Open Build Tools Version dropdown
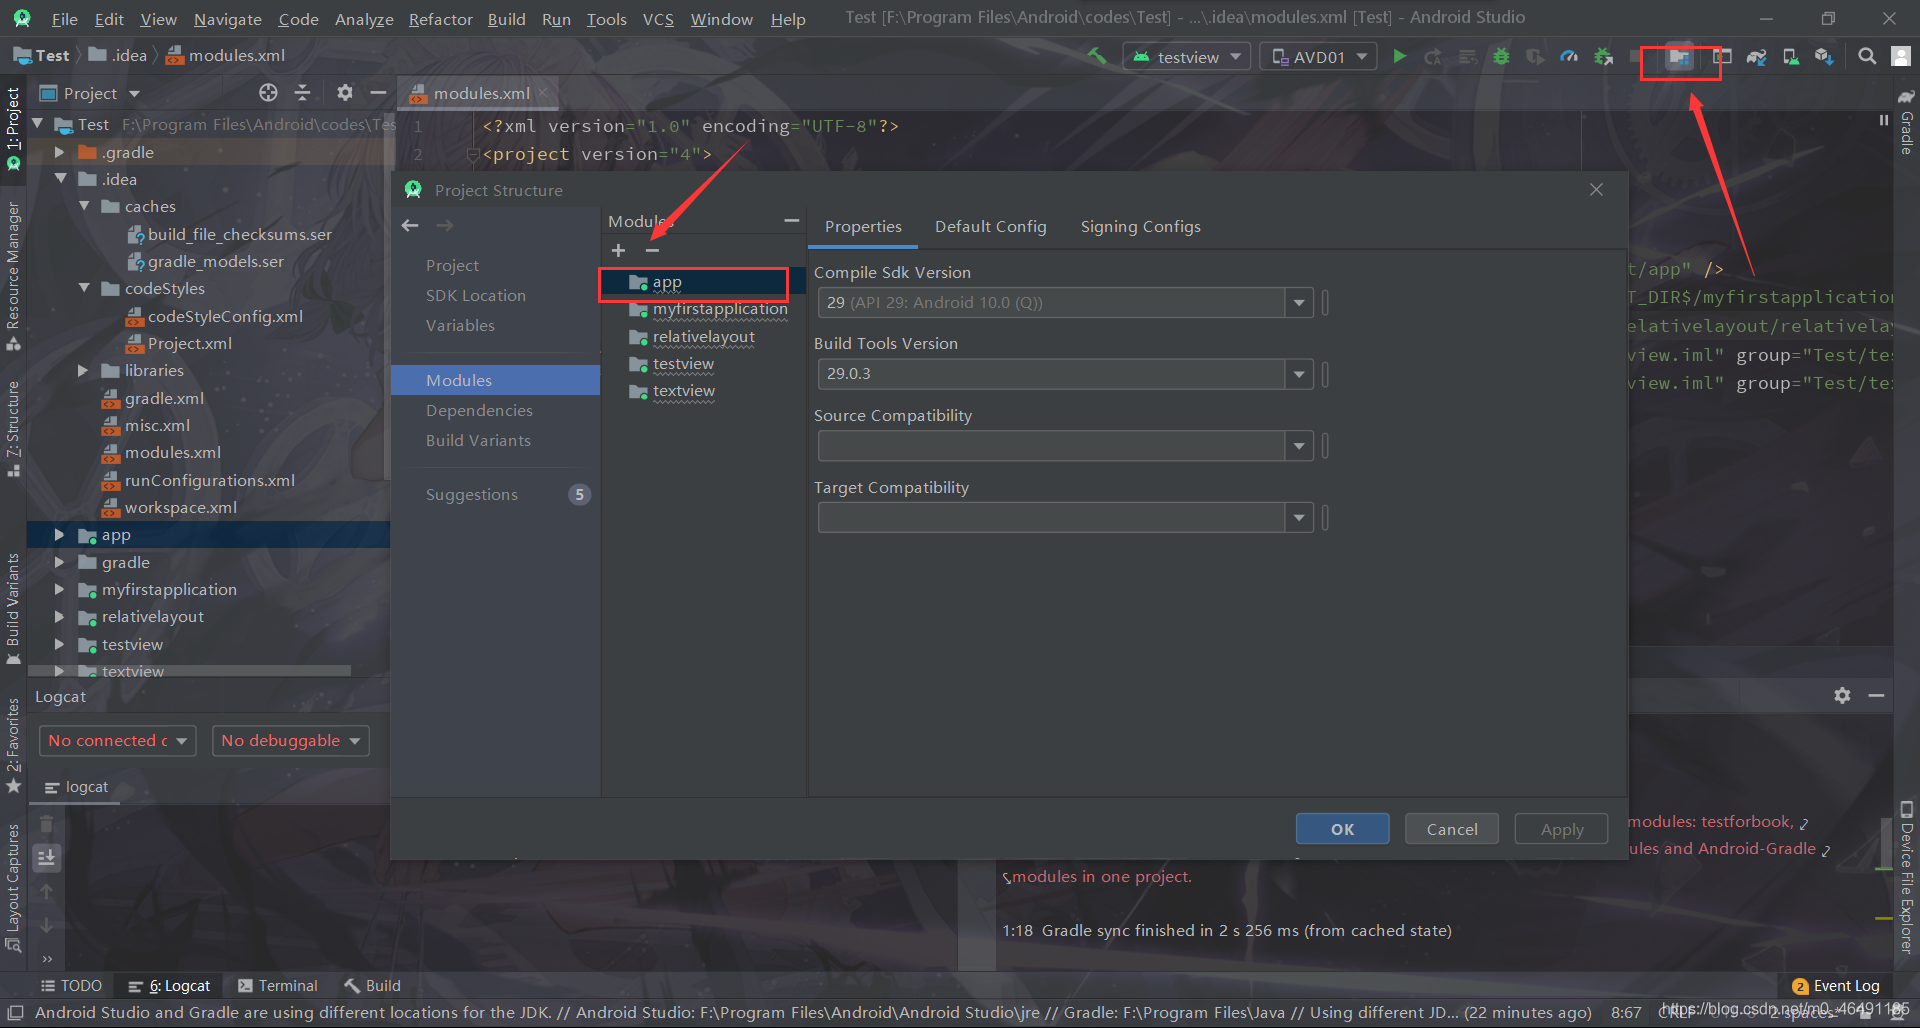1920x1028 pixels. pyautogui.click(x=1298, y=374)
